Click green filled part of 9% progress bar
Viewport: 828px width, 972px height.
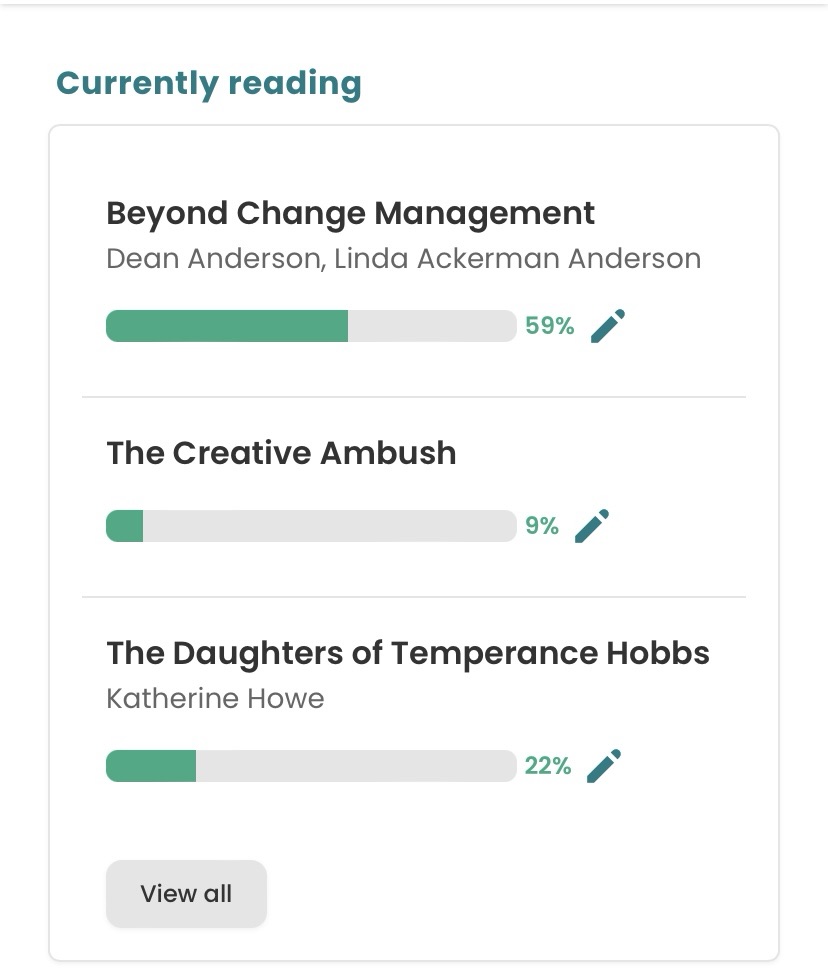click(x=125, y=526)
